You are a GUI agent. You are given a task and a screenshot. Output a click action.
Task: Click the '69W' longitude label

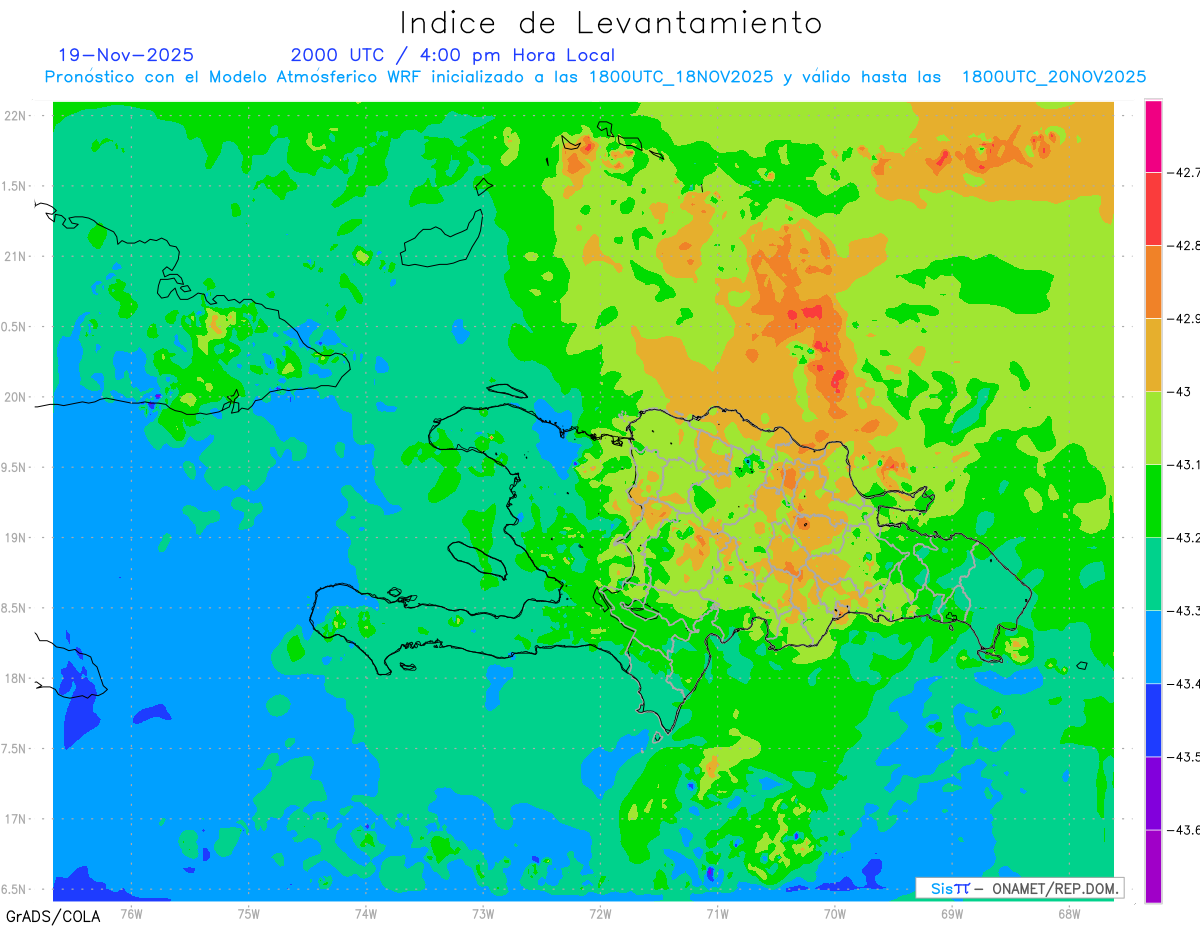(x=952, y=913)
